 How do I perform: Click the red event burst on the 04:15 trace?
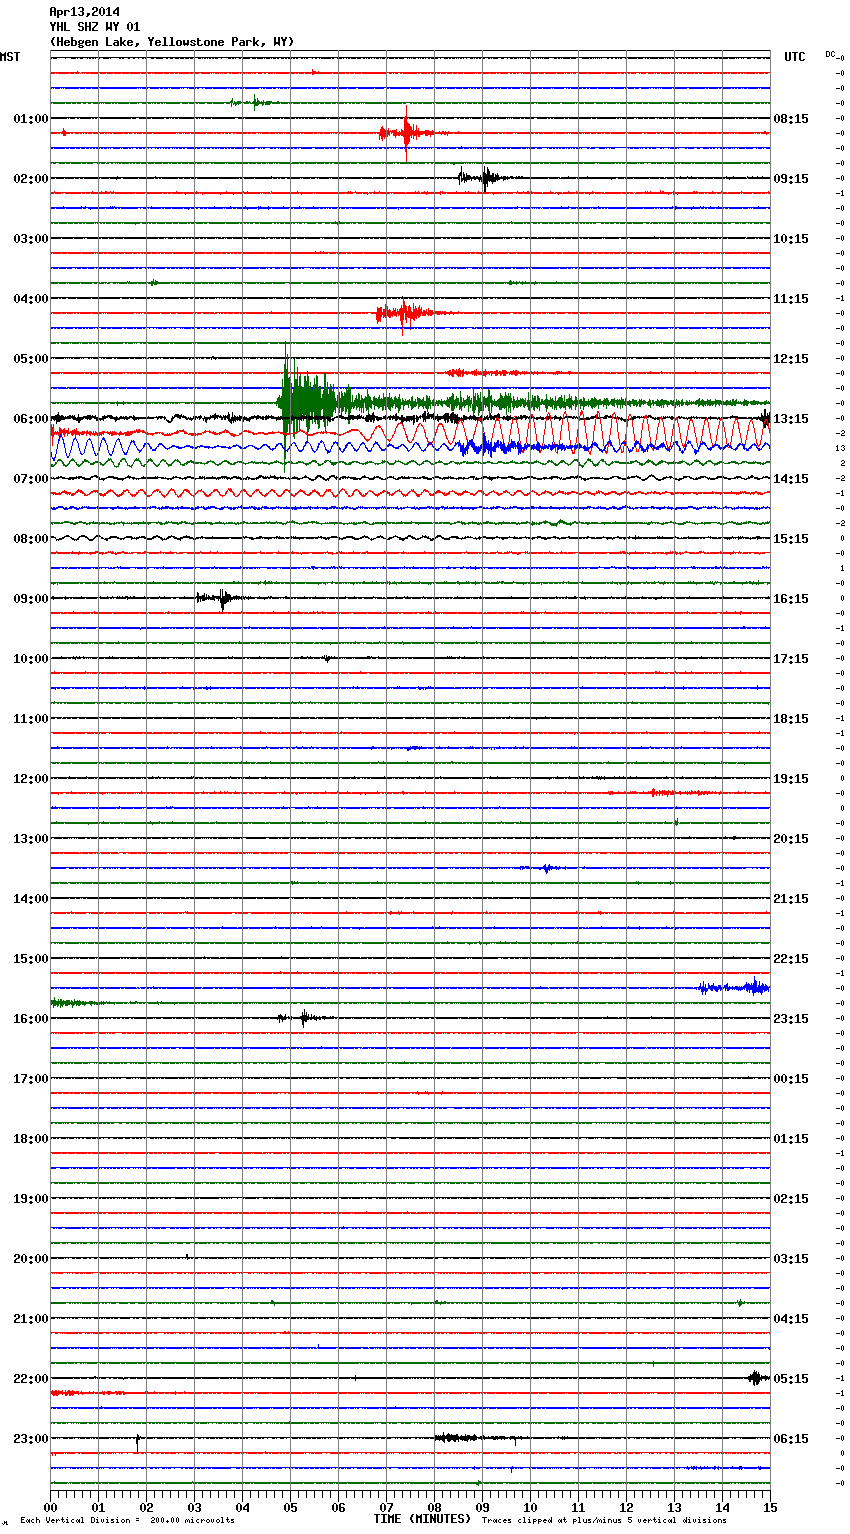click(403, 314)
